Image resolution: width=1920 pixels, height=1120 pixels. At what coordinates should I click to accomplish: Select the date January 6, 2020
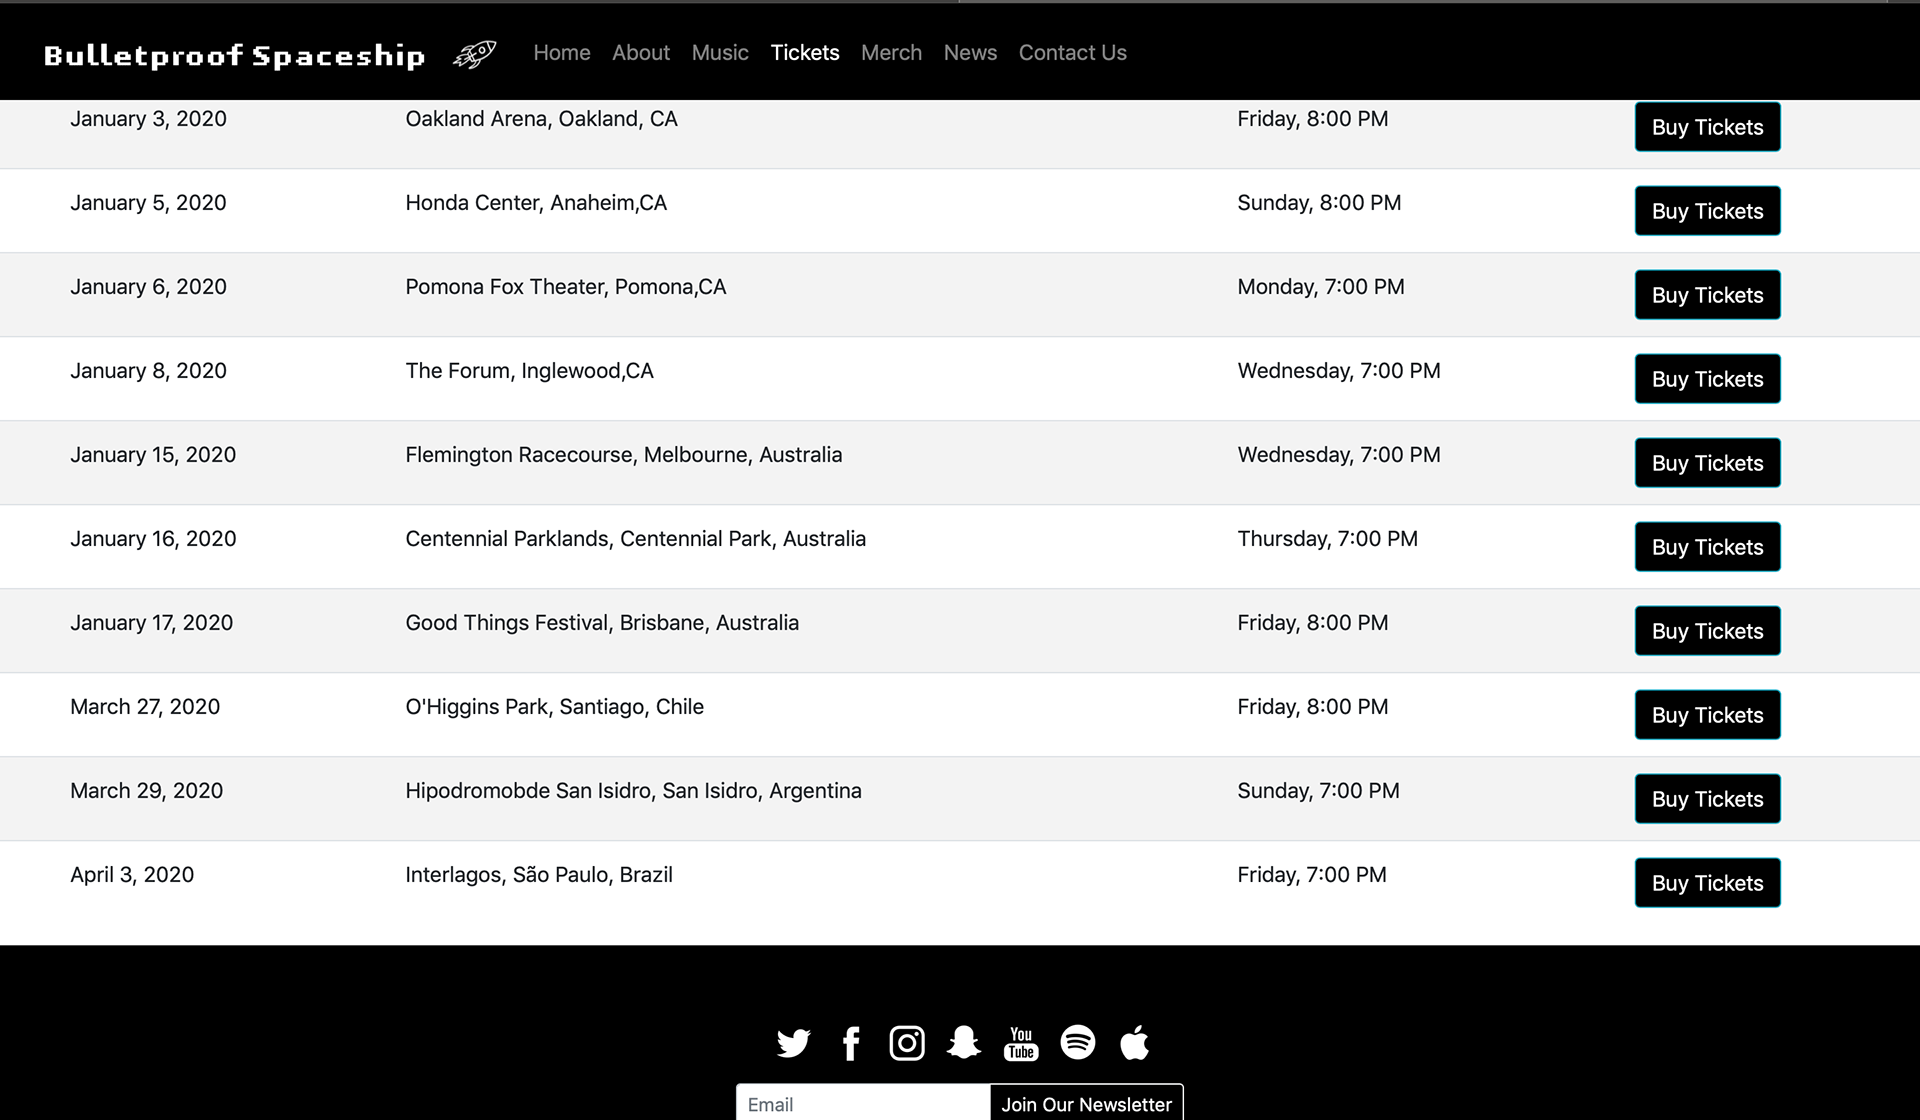(x=148, y=287)
